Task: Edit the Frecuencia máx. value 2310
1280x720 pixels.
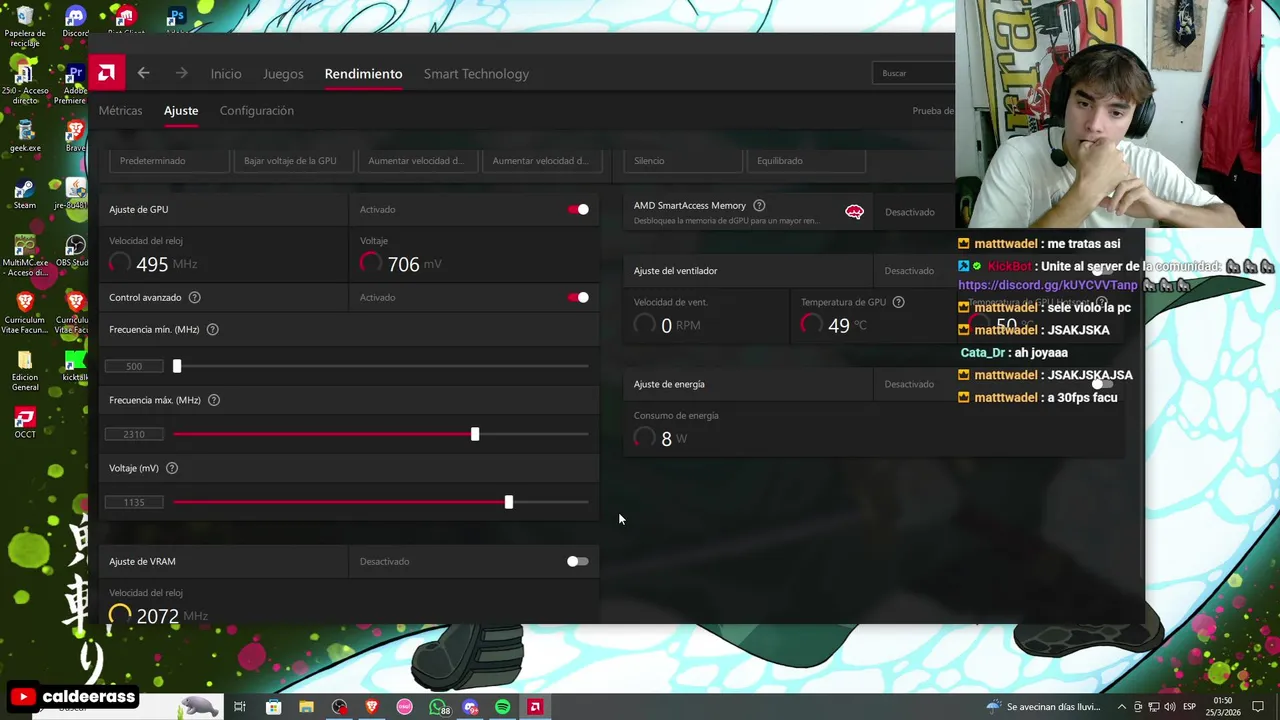Action: click(x=134, y=434)
